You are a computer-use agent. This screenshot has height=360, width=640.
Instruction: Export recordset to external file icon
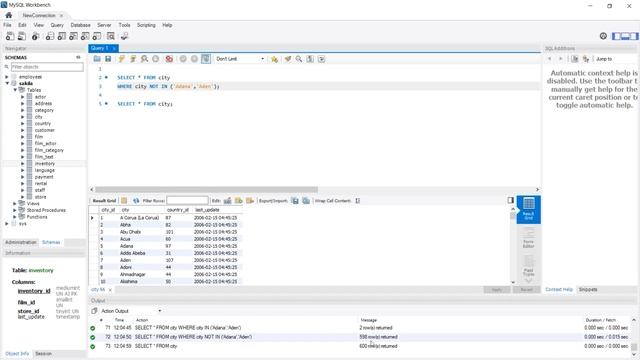pyautogui.click(x=295, y=201)
